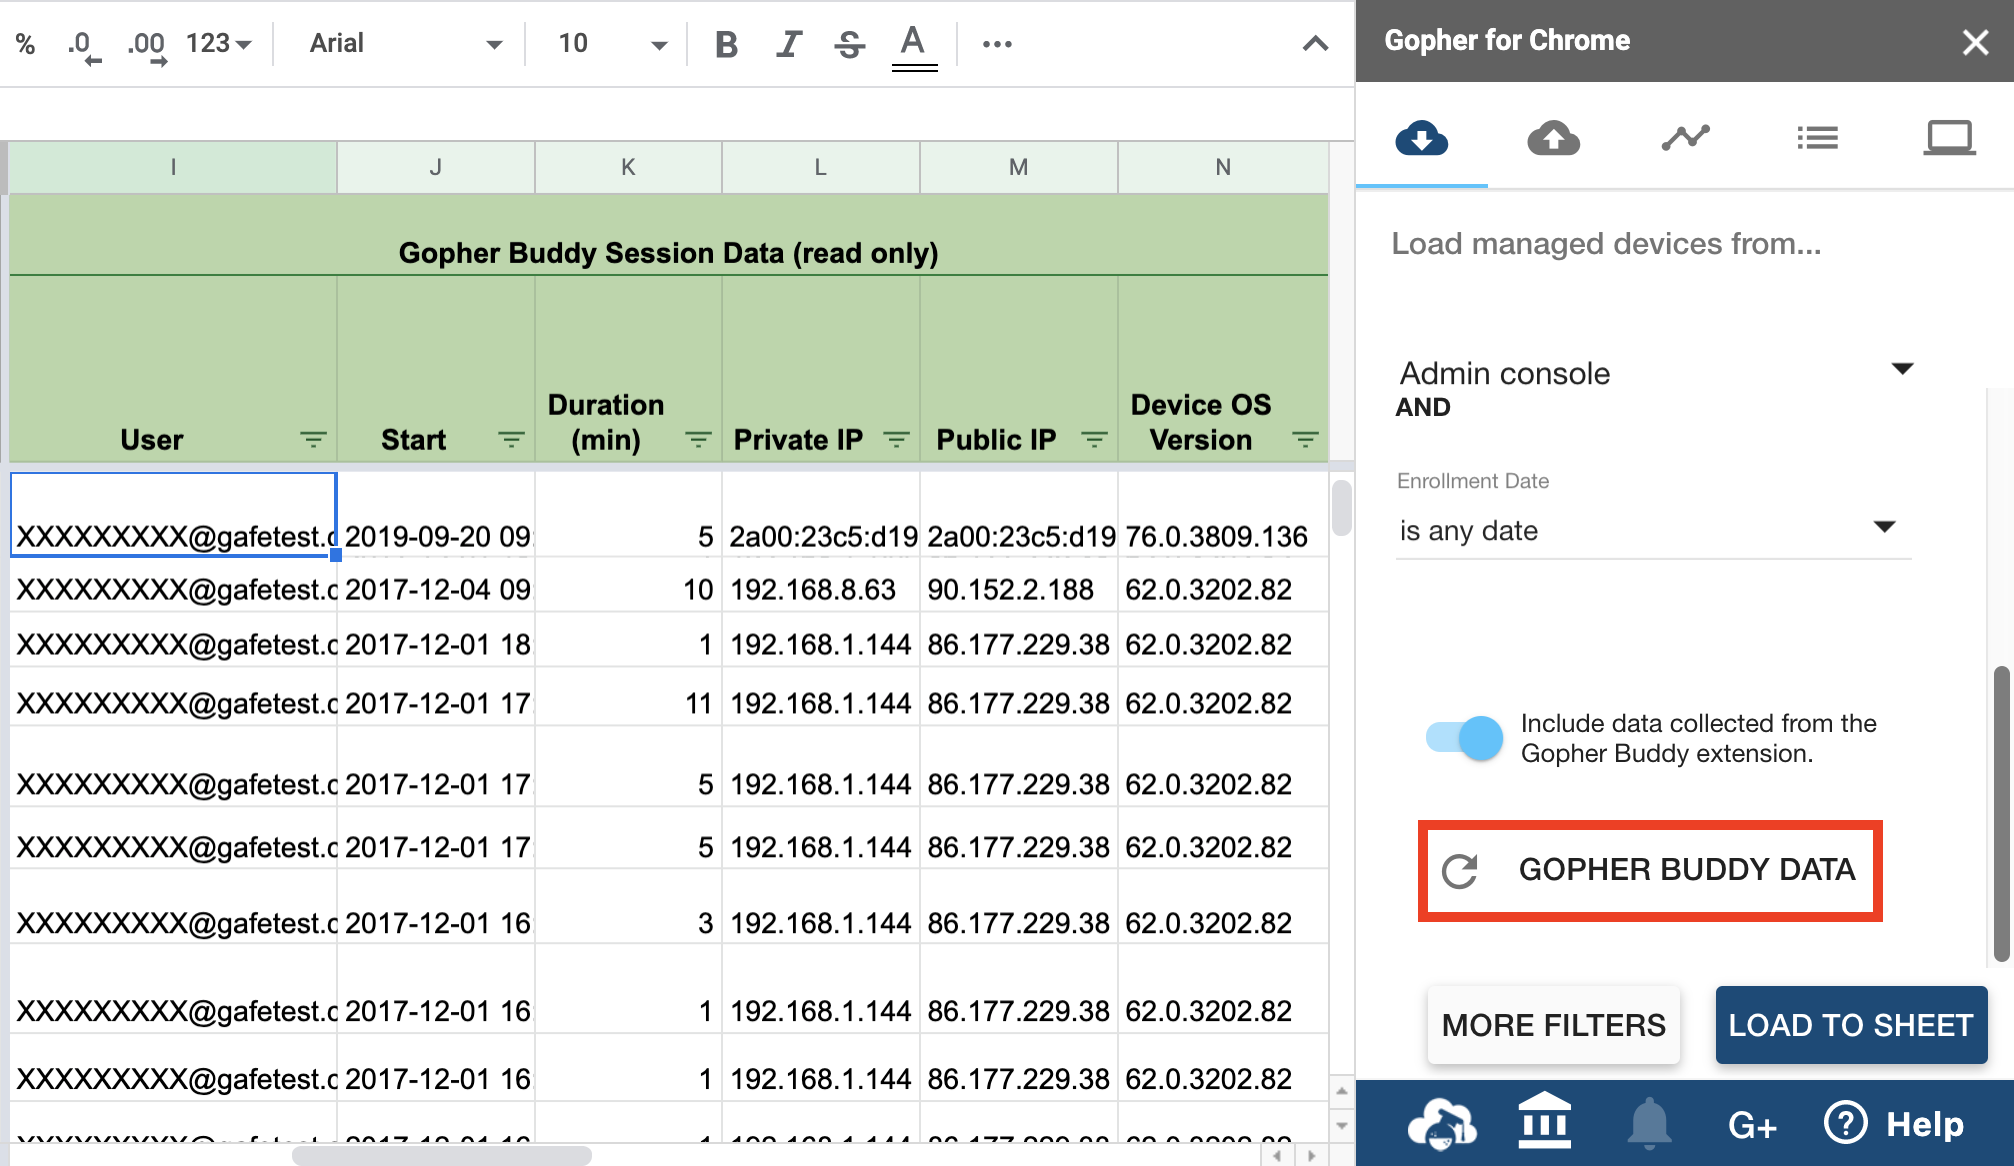Open the laptop device tab
The height and width of the screenshot is (1166, 2014).
pyautogui.click(x=1948, y=138)
